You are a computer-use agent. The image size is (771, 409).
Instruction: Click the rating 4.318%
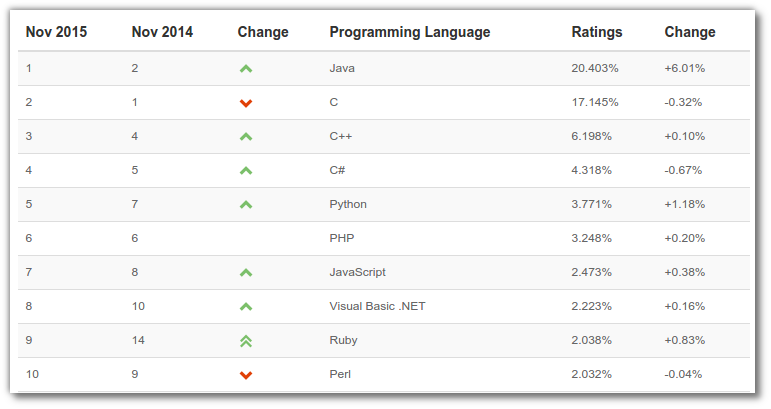pyautogui.click(x=592, y=170)
